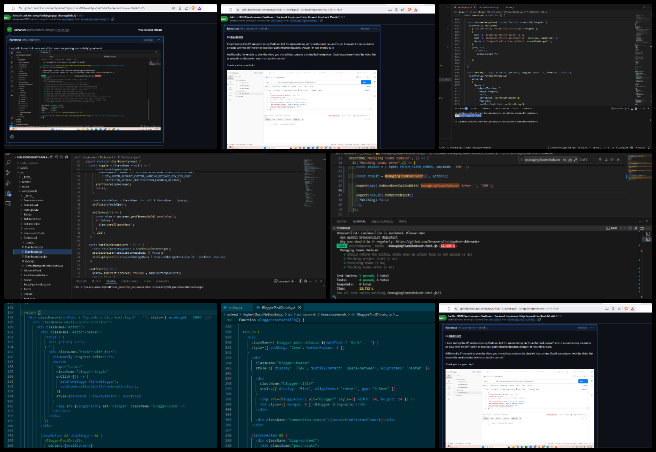The height and width of the screenshot is (452, 656).
Task: Open the comment options menu in the top-left GitHub comment
Action: (x=159, y=40)
